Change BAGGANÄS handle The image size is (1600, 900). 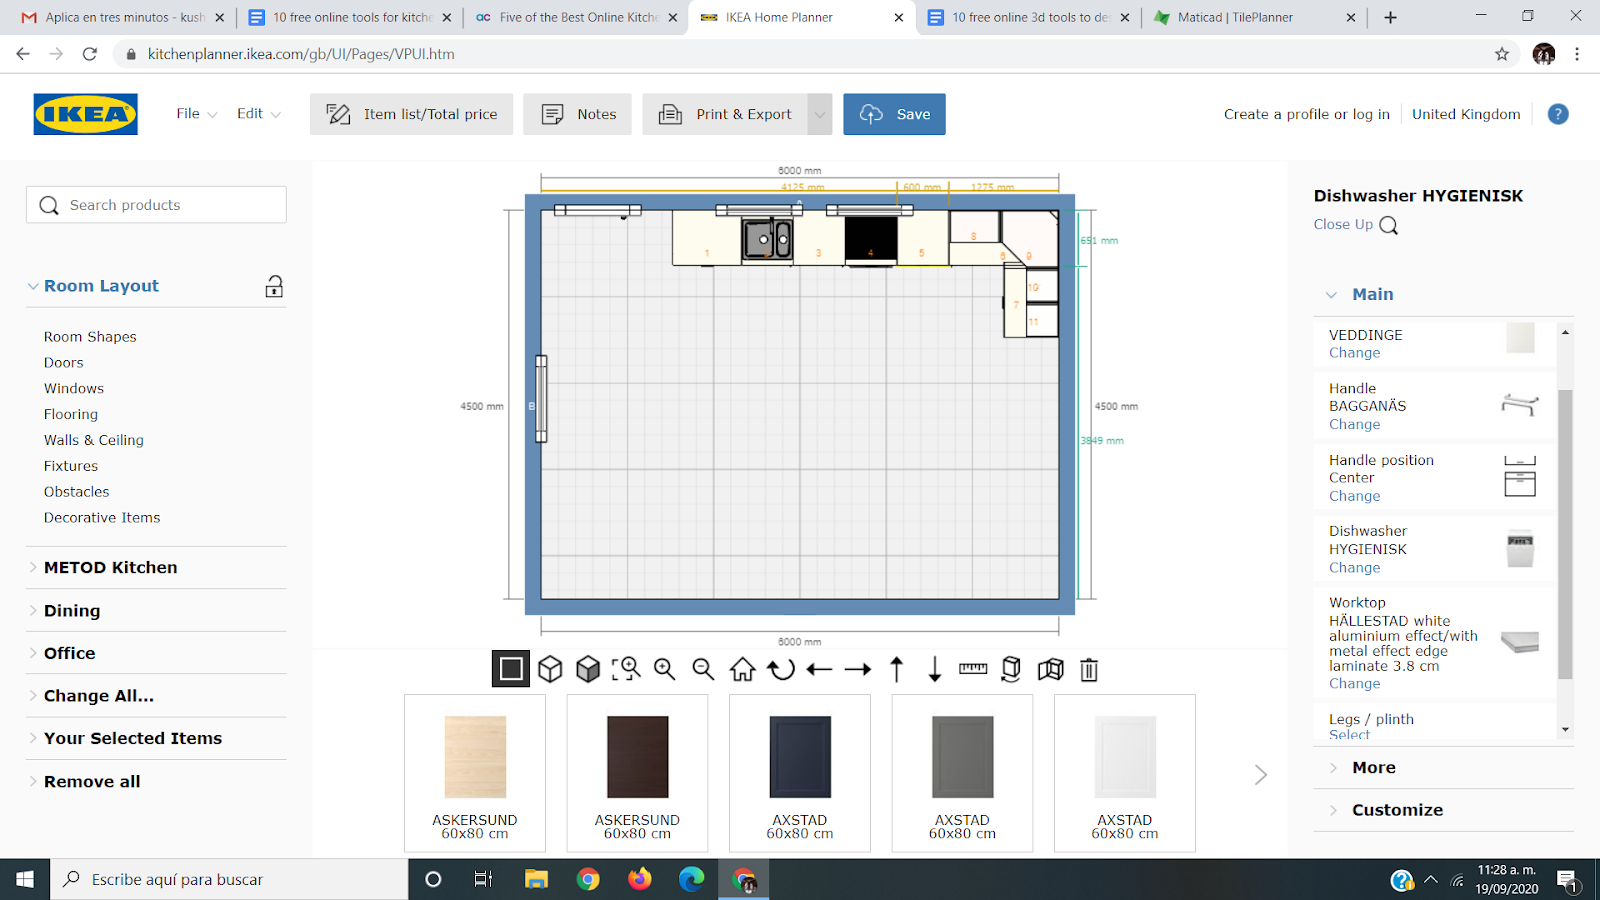pyautogui.click(x=1354, y=425)
